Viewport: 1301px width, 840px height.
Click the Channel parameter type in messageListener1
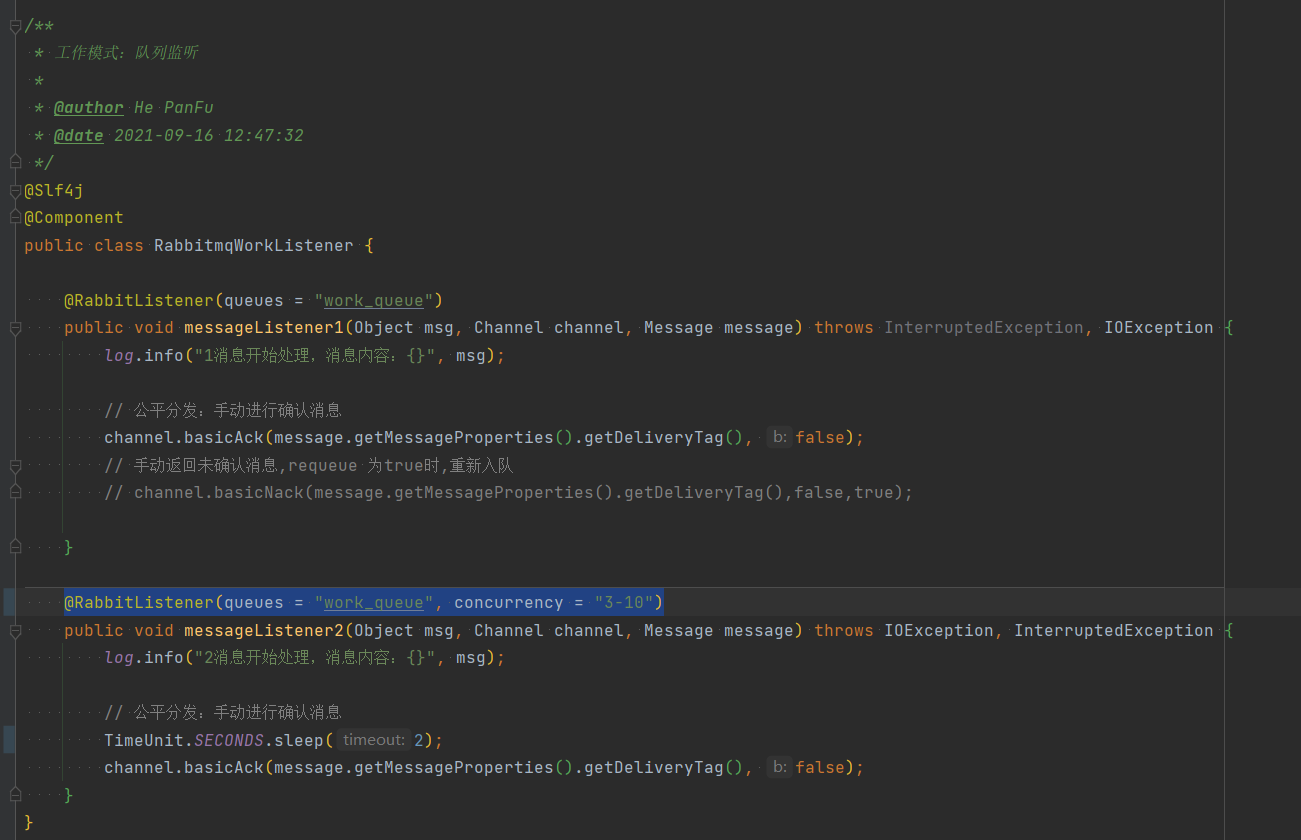[509, 327]
